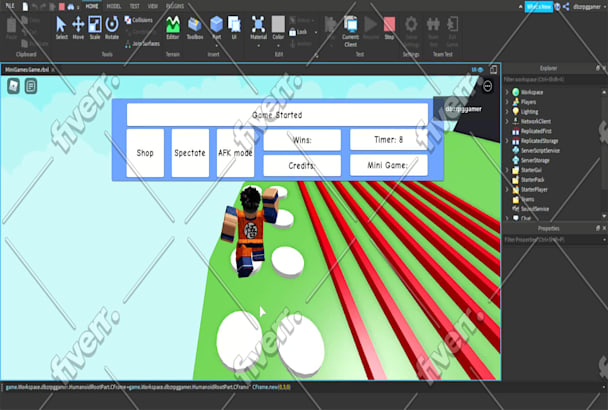Switch to the VIEW ribbon tab
608x410 pixels.
tap(153, 6)
